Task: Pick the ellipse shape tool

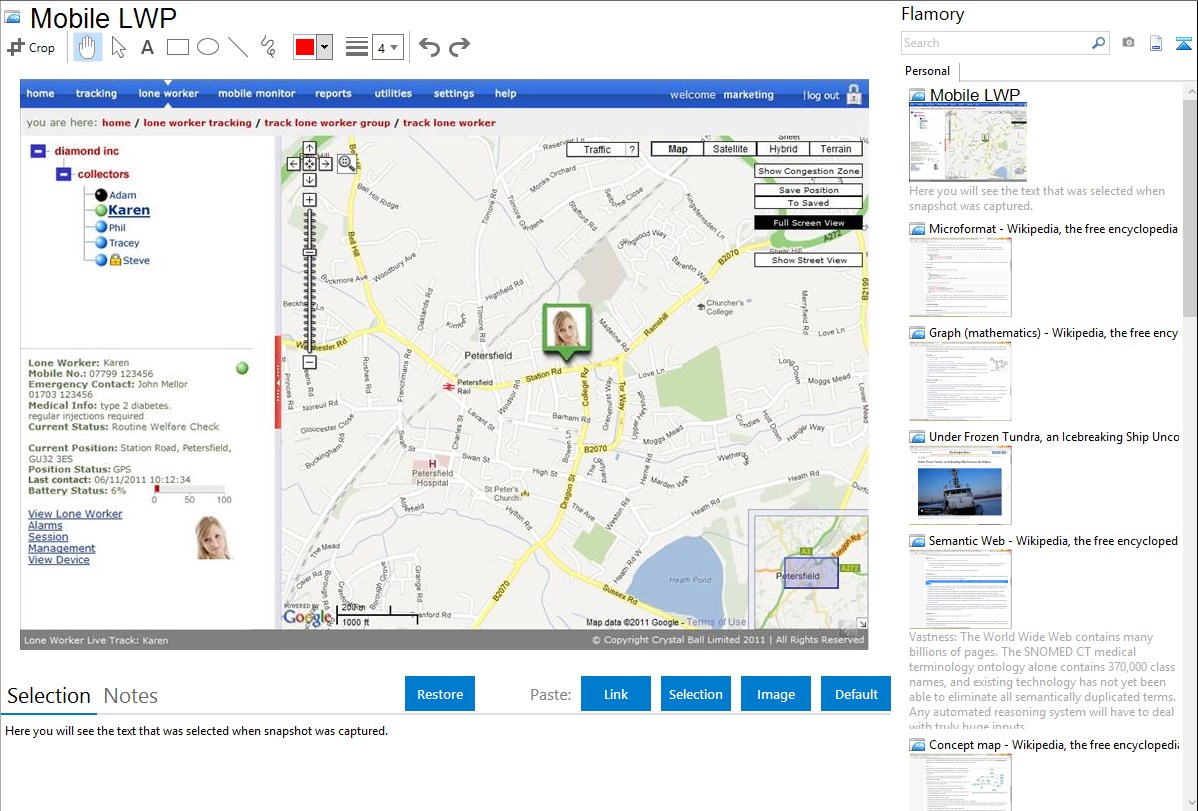Action: tap(208, 47)
